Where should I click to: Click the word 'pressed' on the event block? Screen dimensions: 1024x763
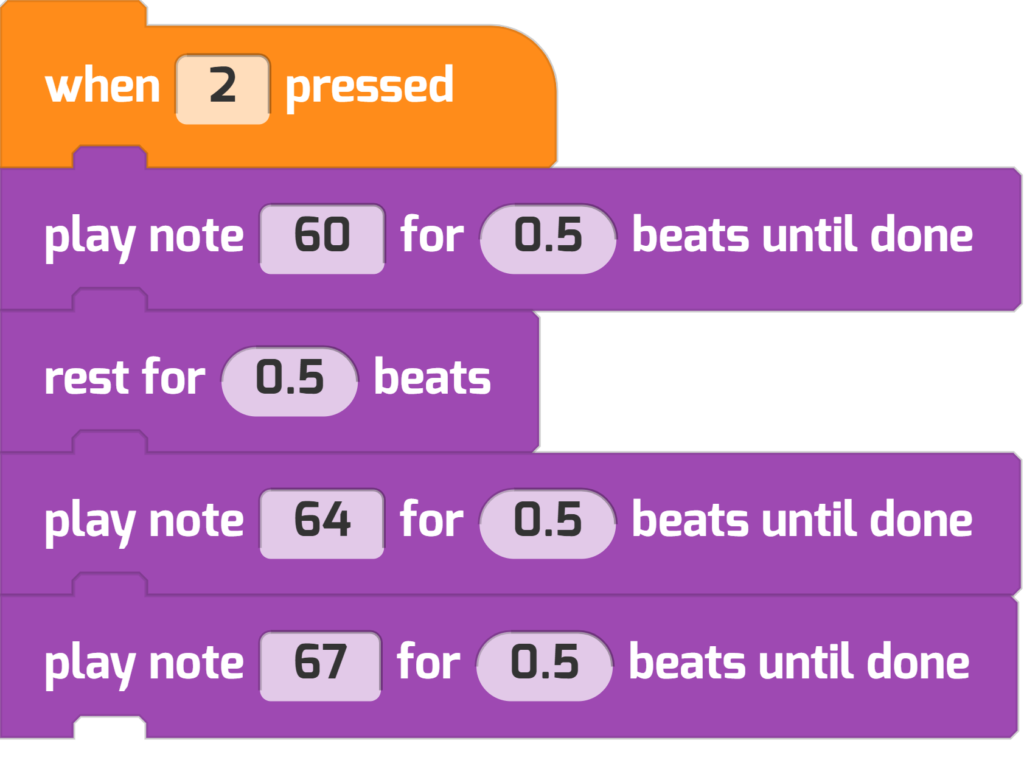[x=369, y=88]
